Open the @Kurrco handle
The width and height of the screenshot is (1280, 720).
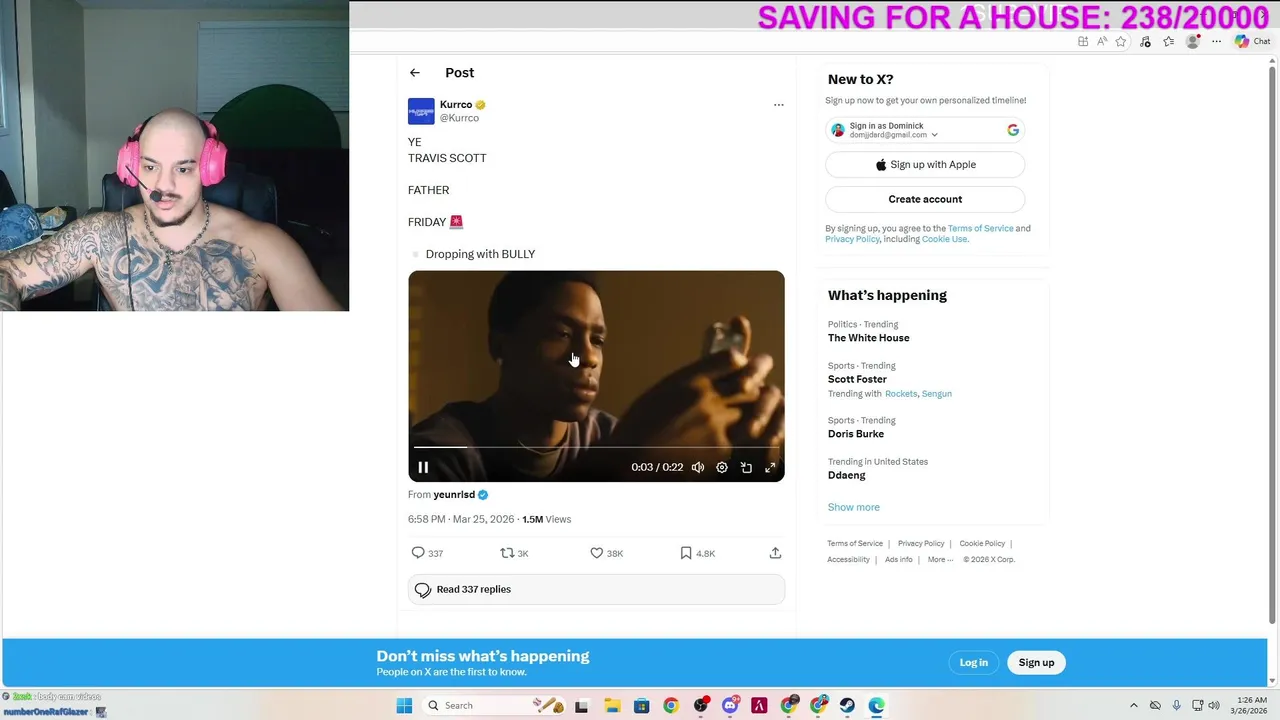click(459, 118)
